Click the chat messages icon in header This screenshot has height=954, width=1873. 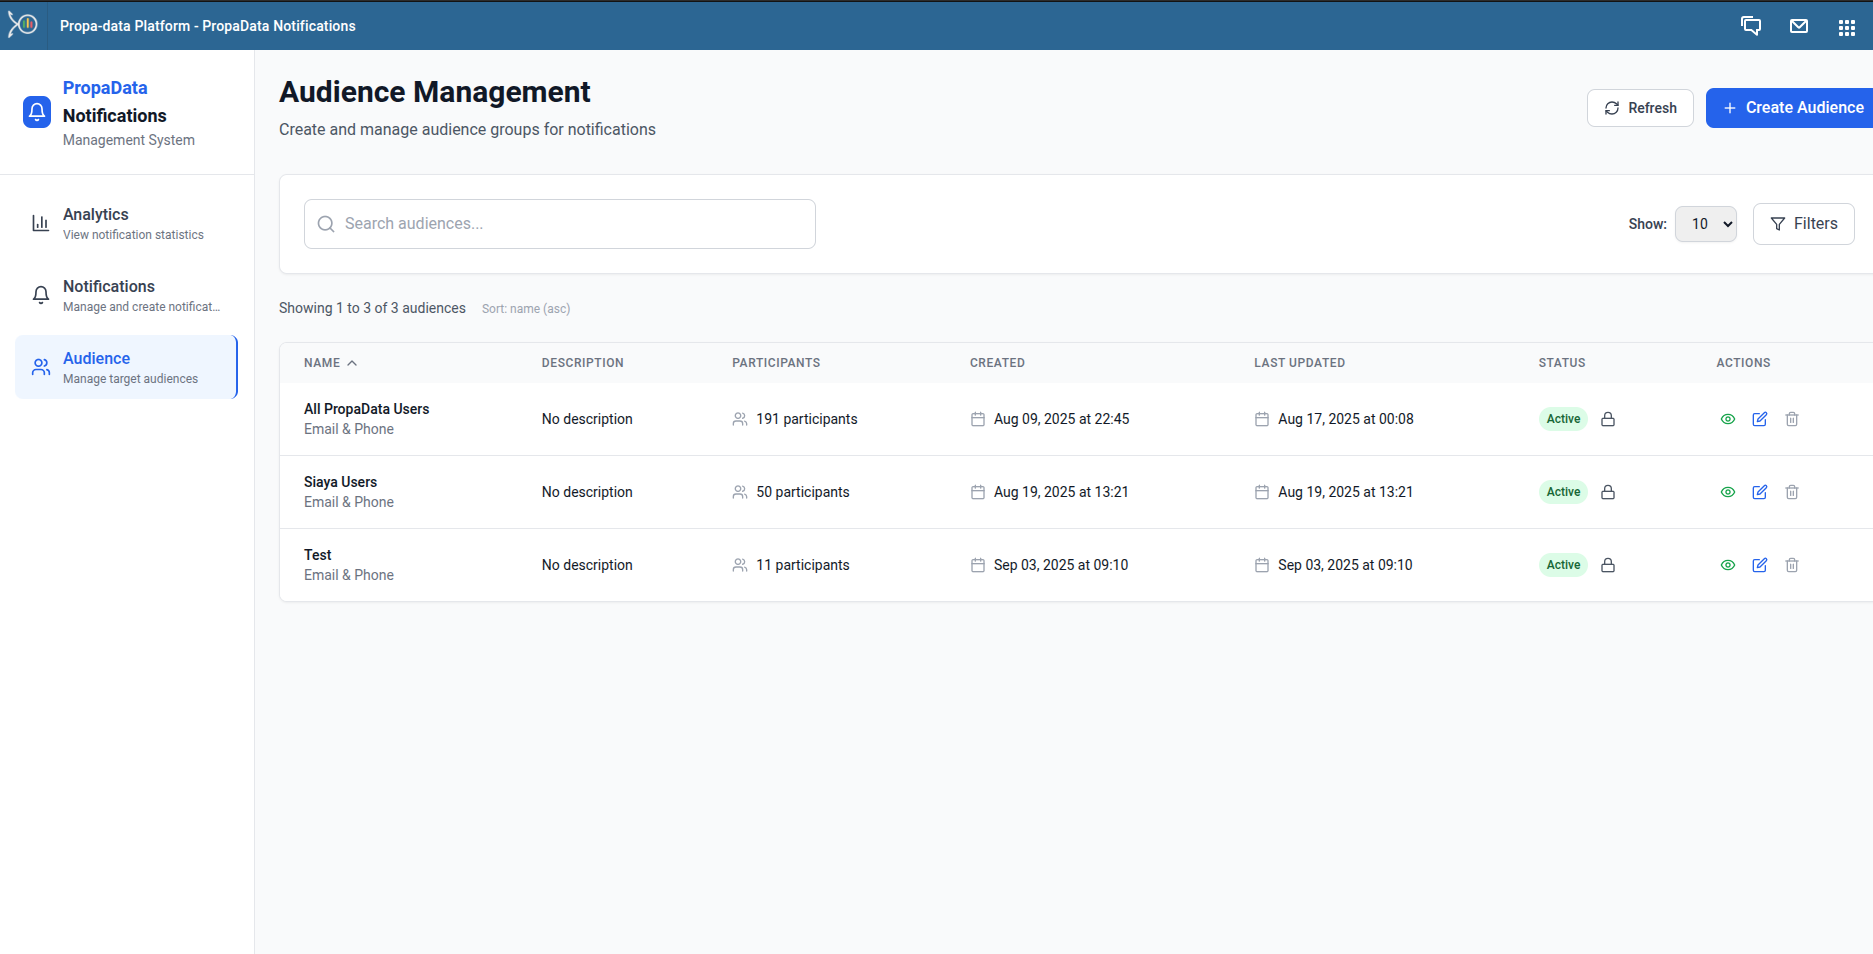click(x=1750, y=26)
